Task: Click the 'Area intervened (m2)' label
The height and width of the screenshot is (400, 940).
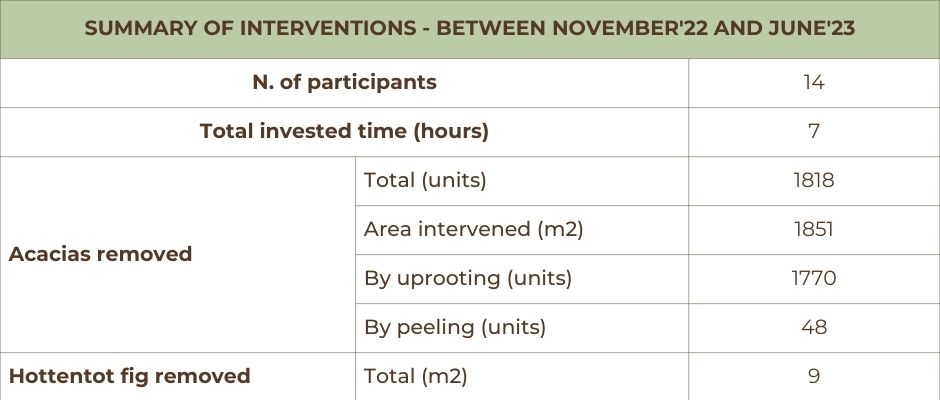Action: click(473, 229)
